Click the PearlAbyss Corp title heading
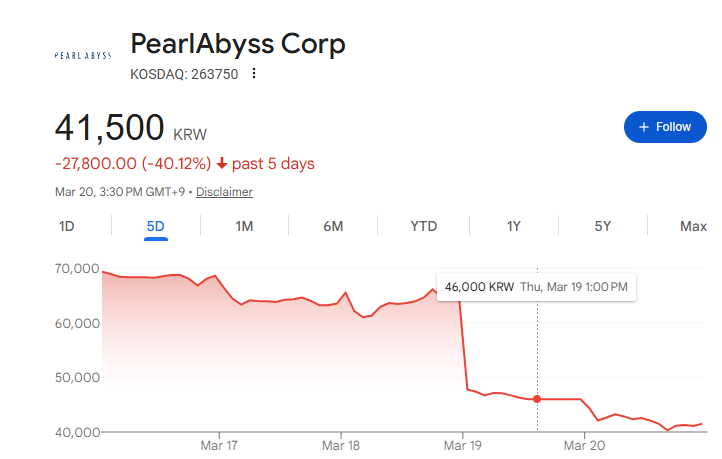 238,44
